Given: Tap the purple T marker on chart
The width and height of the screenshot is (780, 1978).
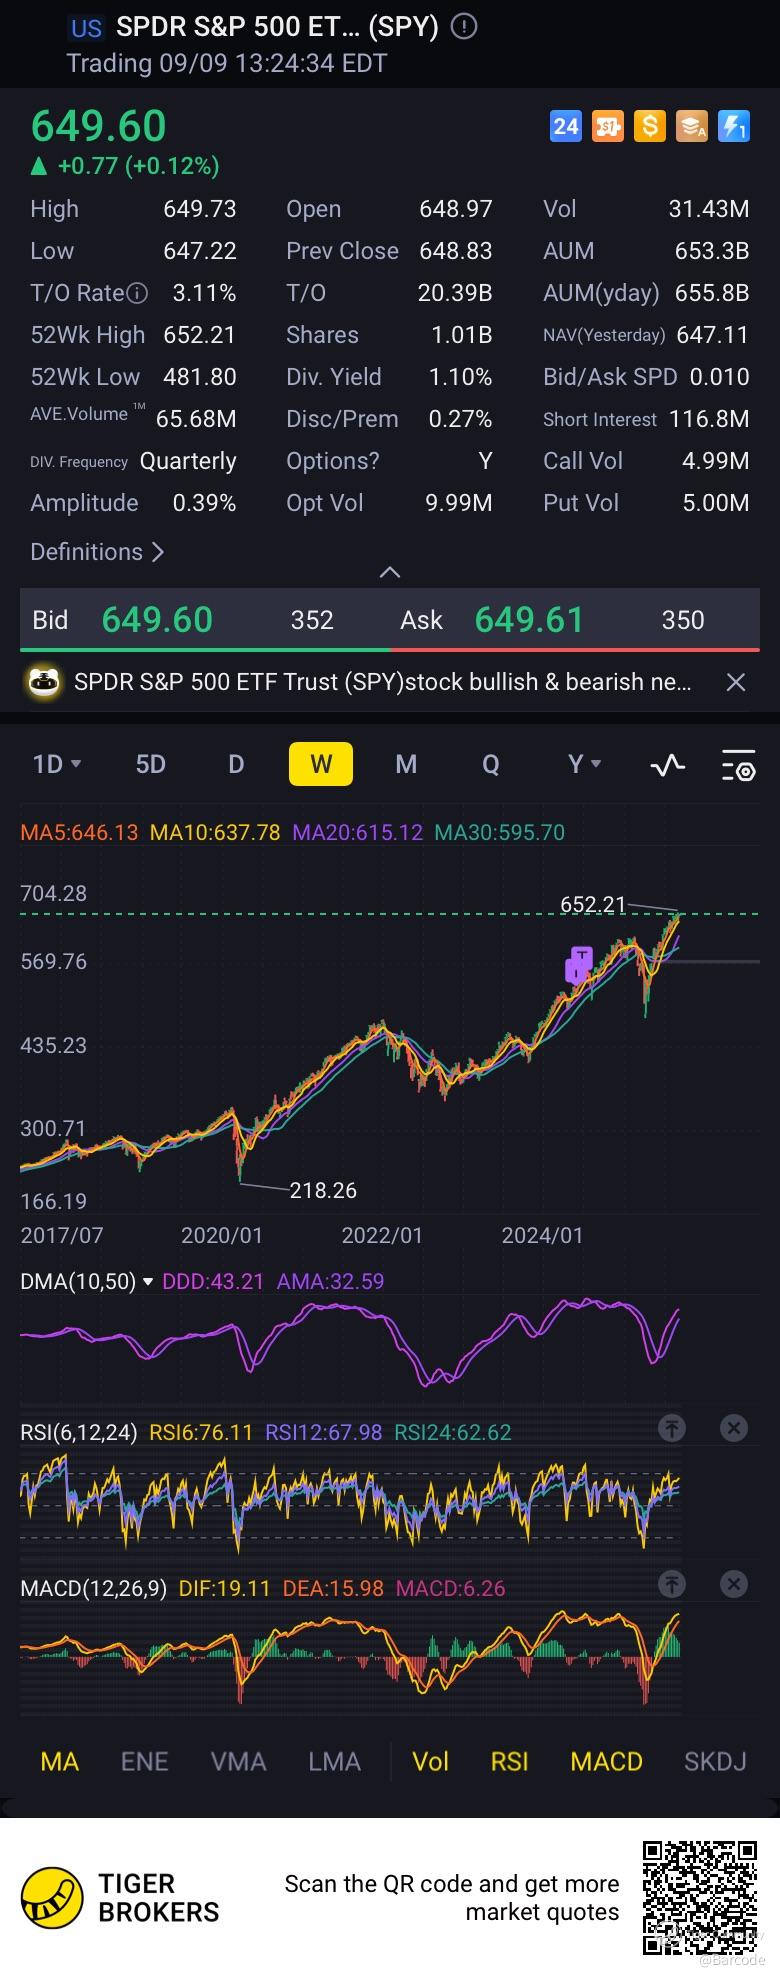Looking at the screenshot, I should click(x=579, y=964).
